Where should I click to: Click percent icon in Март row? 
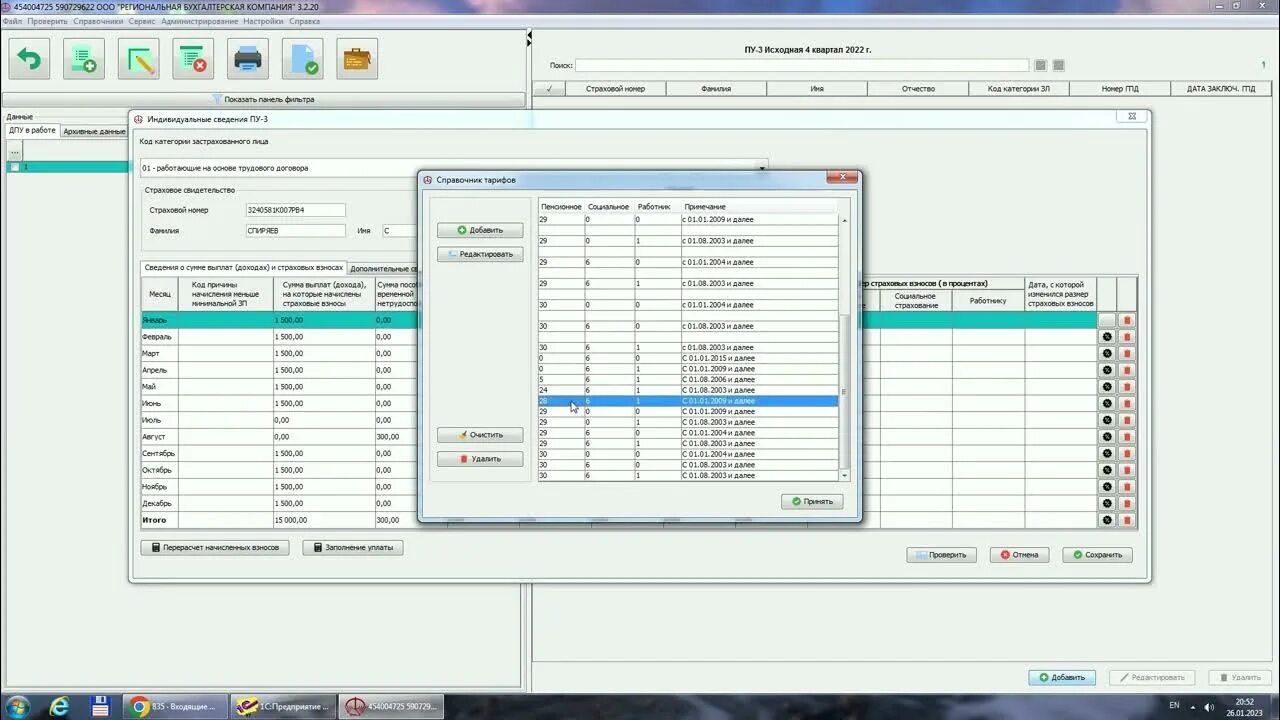click(x=1107, y=354)
